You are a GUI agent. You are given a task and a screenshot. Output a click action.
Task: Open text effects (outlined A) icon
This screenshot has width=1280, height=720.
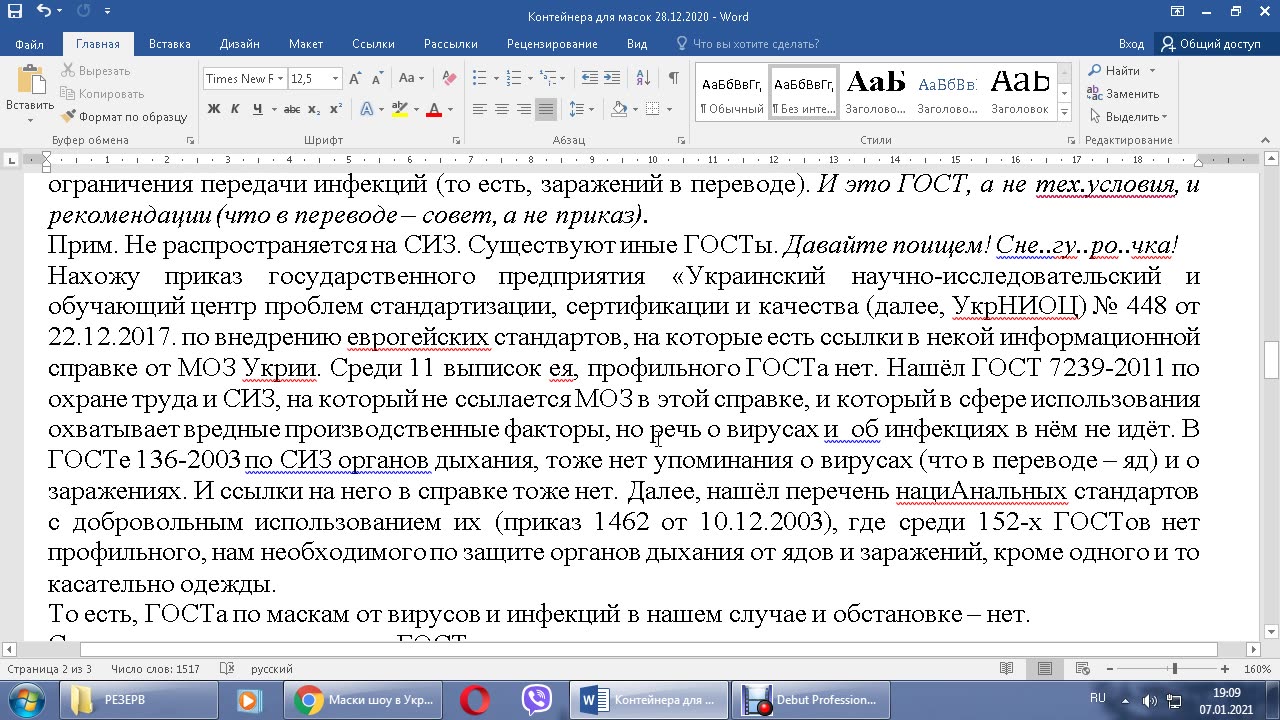point(366,109)
